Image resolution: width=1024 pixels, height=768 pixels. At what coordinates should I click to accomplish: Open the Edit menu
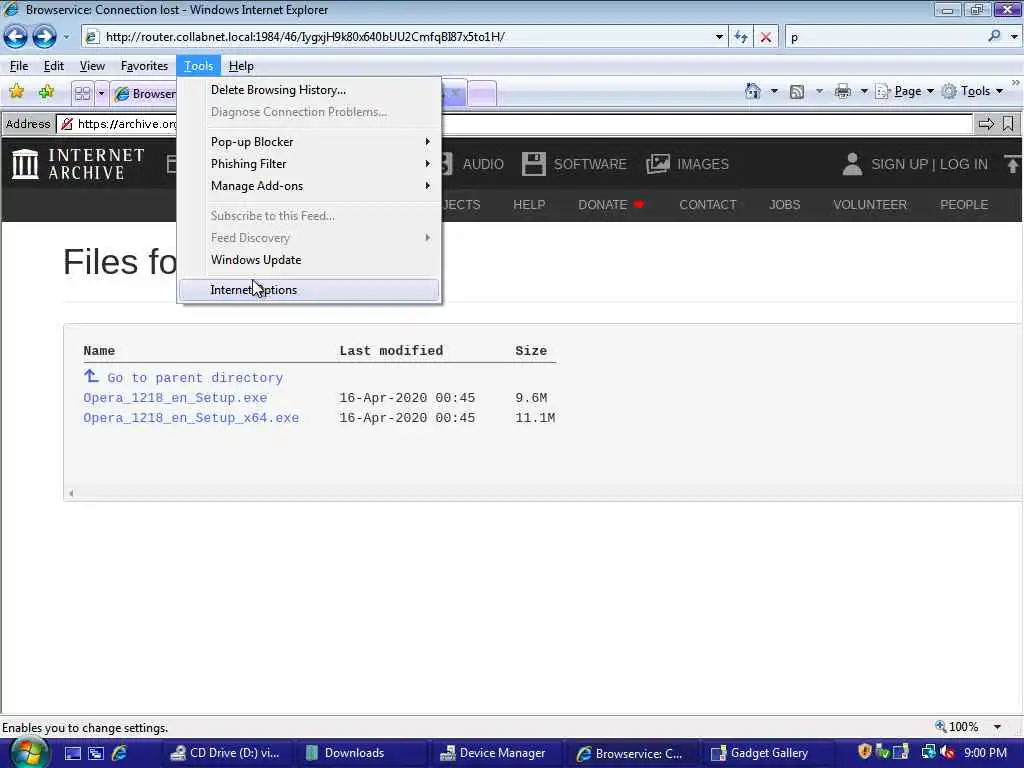pyautogui.click(x=54, y=66)
